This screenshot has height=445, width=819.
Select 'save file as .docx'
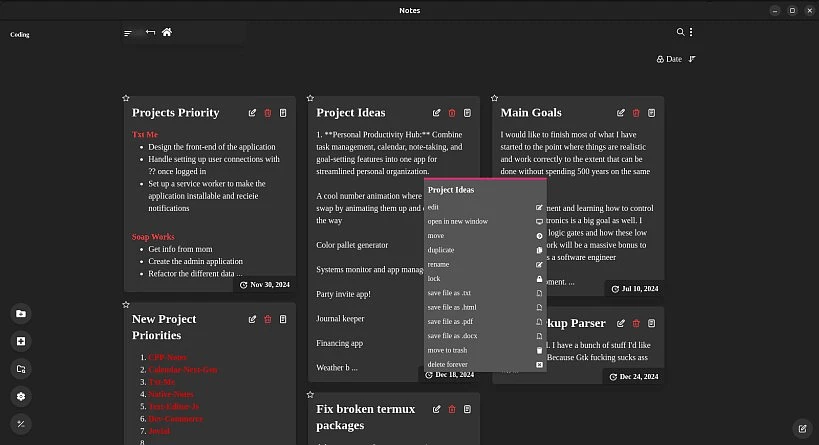[x=485, y=336]
